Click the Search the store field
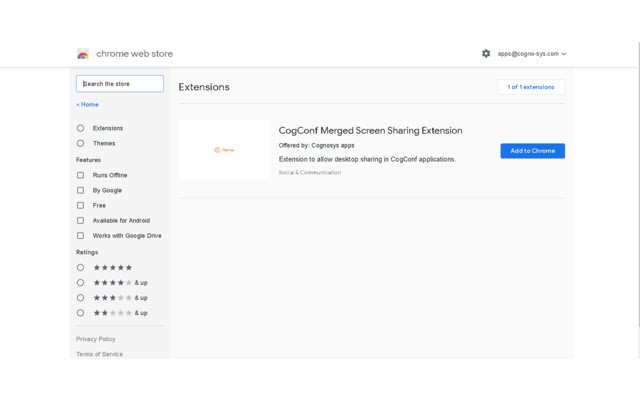 tap(120, 84)
